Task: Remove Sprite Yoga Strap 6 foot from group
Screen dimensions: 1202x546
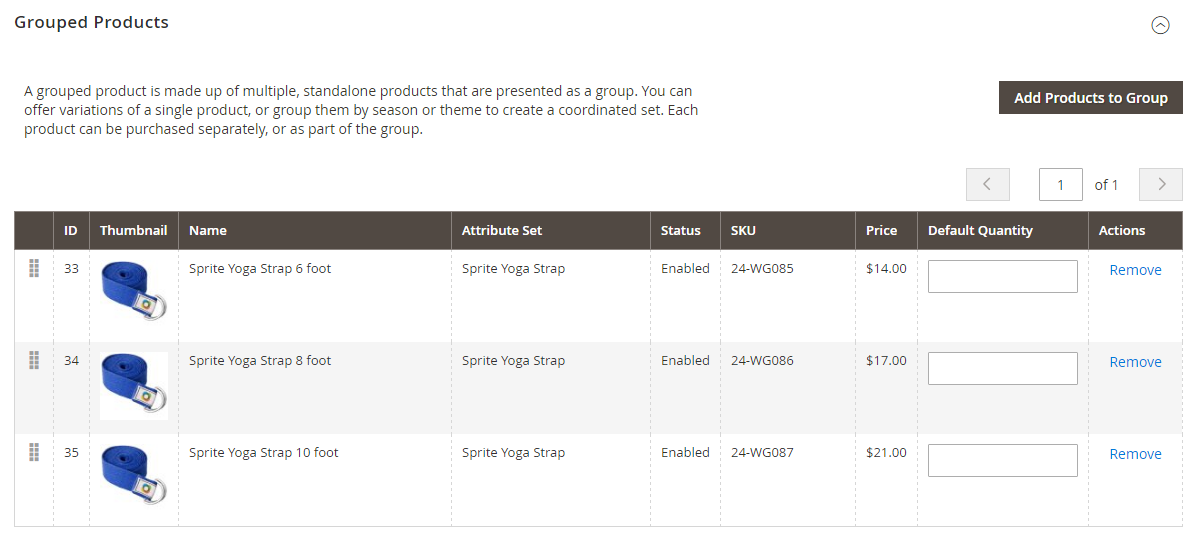Action: click(x=1135, y=270)
